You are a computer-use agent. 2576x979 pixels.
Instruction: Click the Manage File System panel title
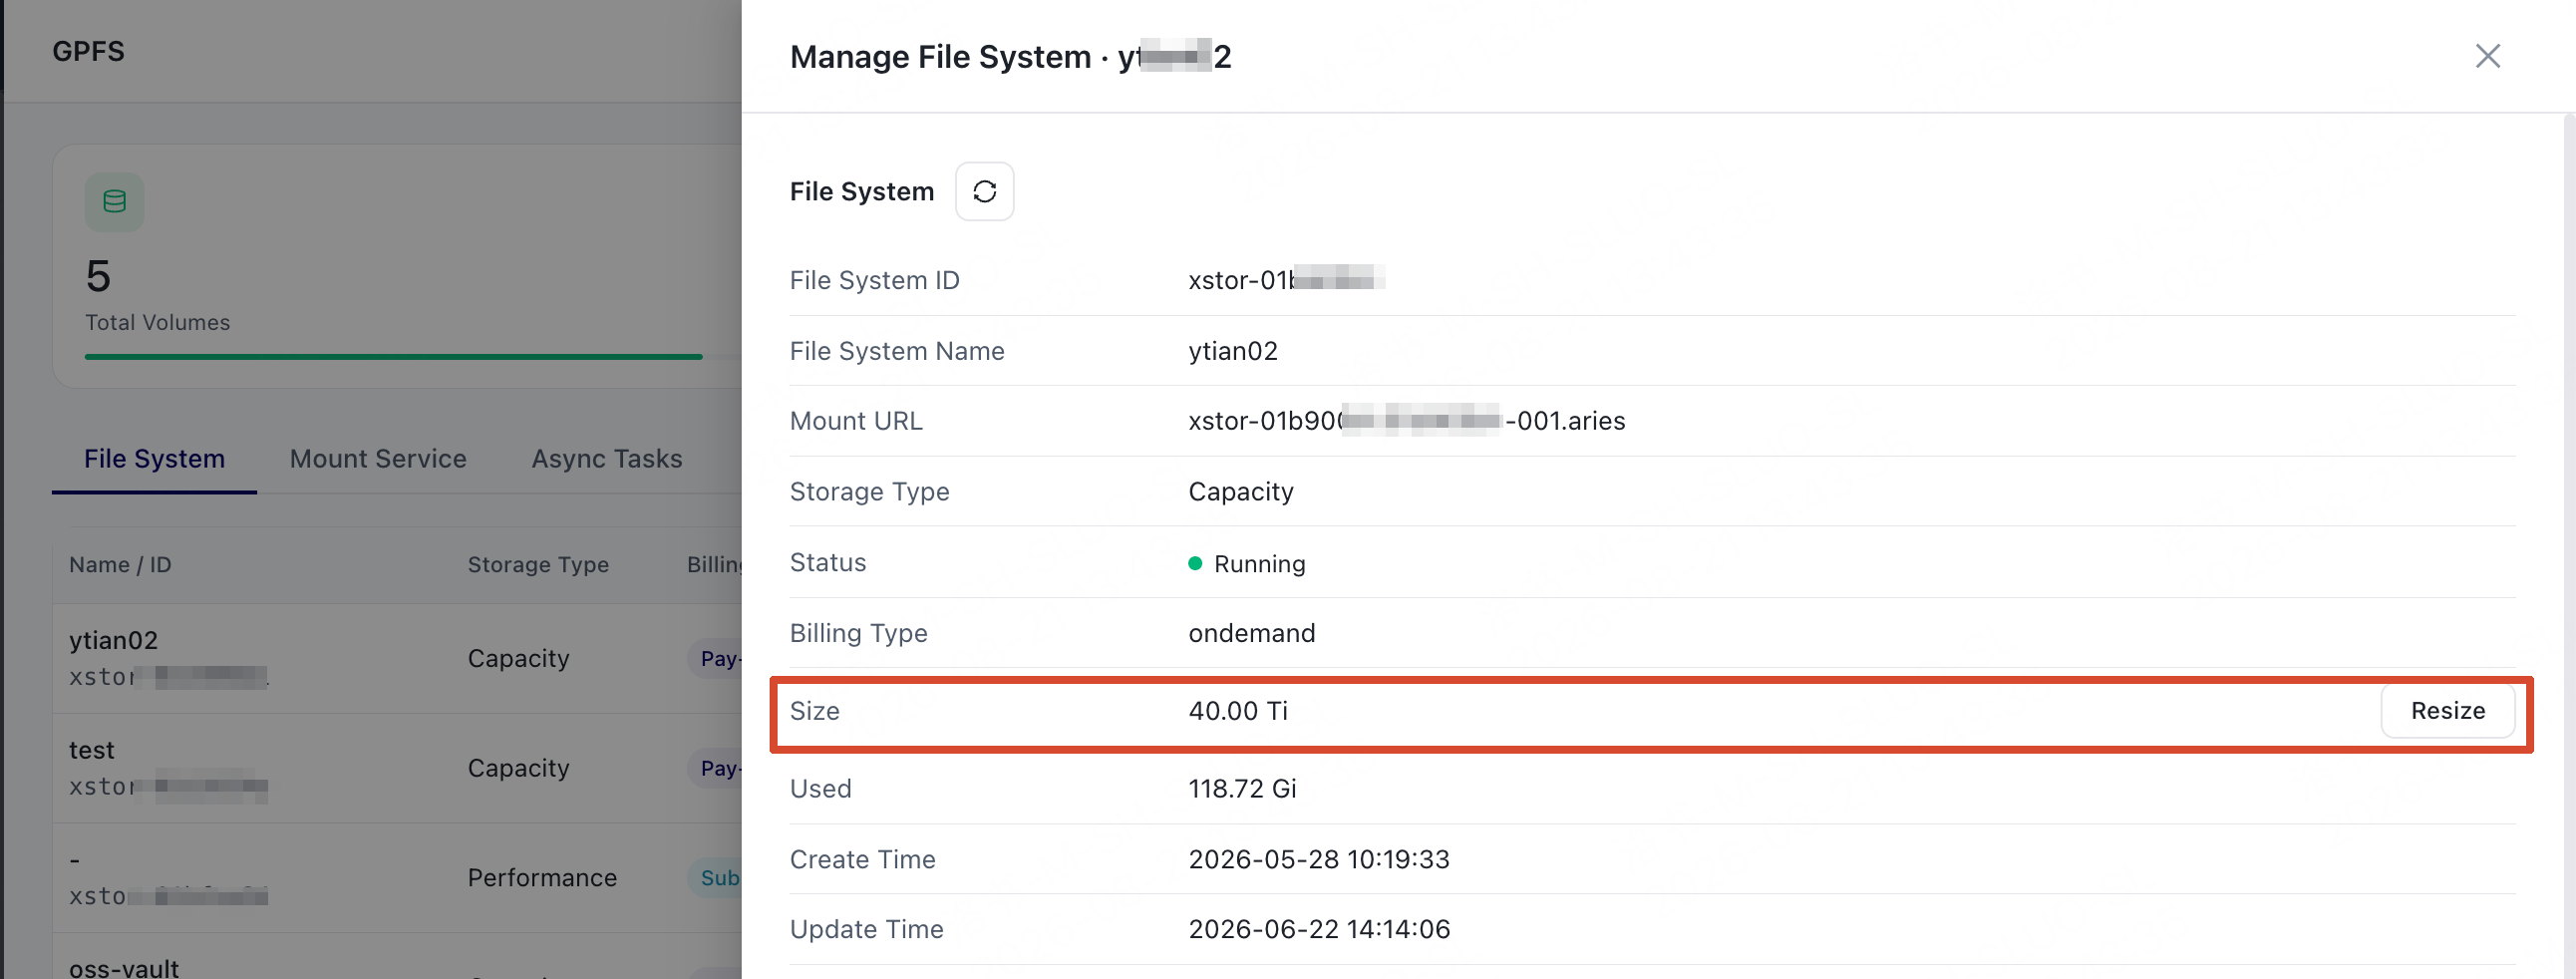click(1010, 57)
